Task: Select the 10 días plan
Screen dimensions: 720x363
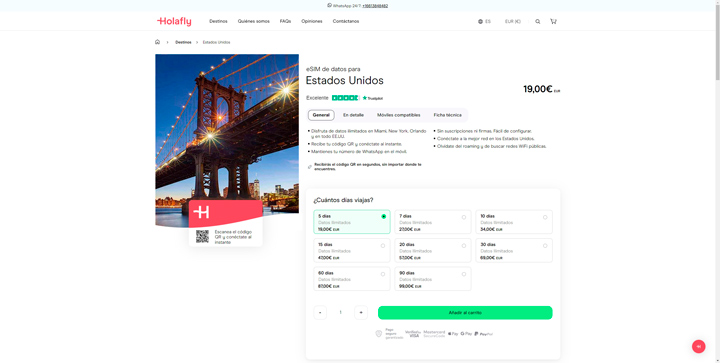Action: click(x=514, y=222)
